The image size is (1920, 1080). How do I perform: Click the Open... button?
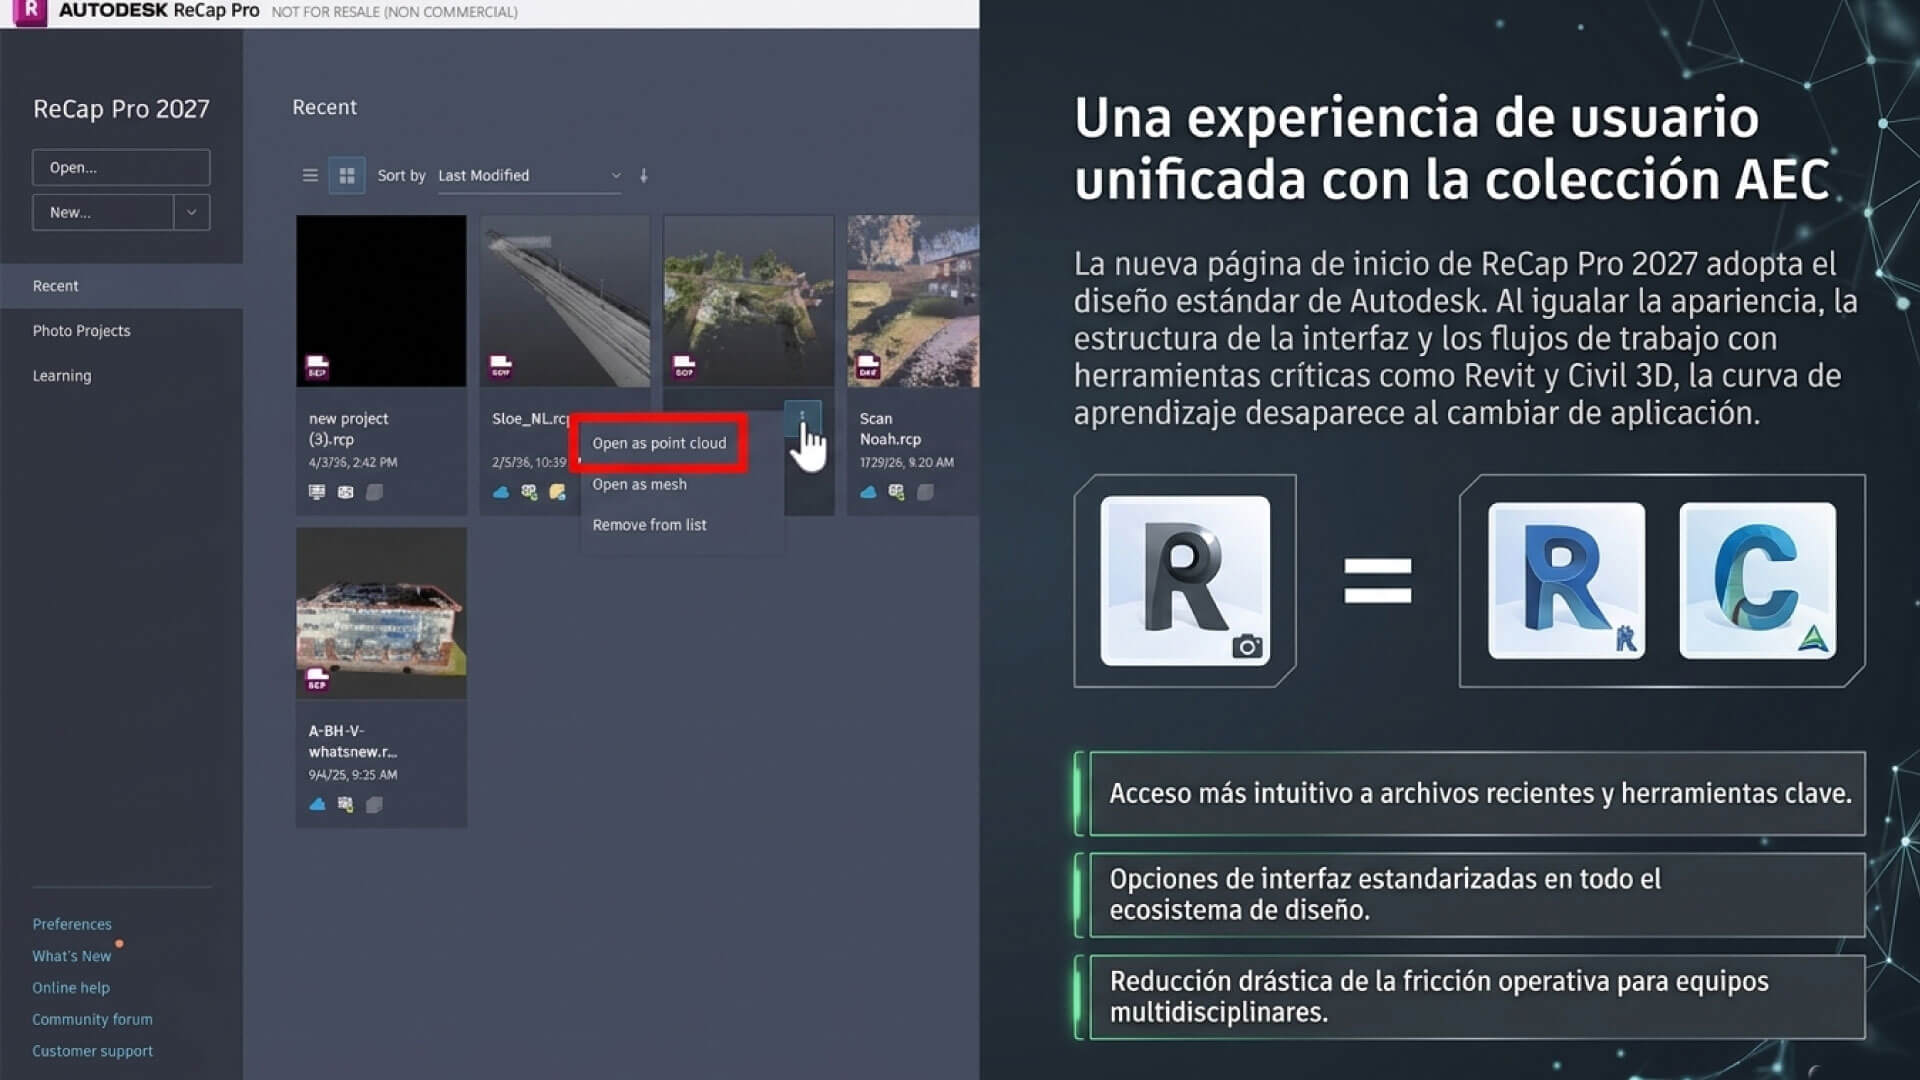point(121,168)
